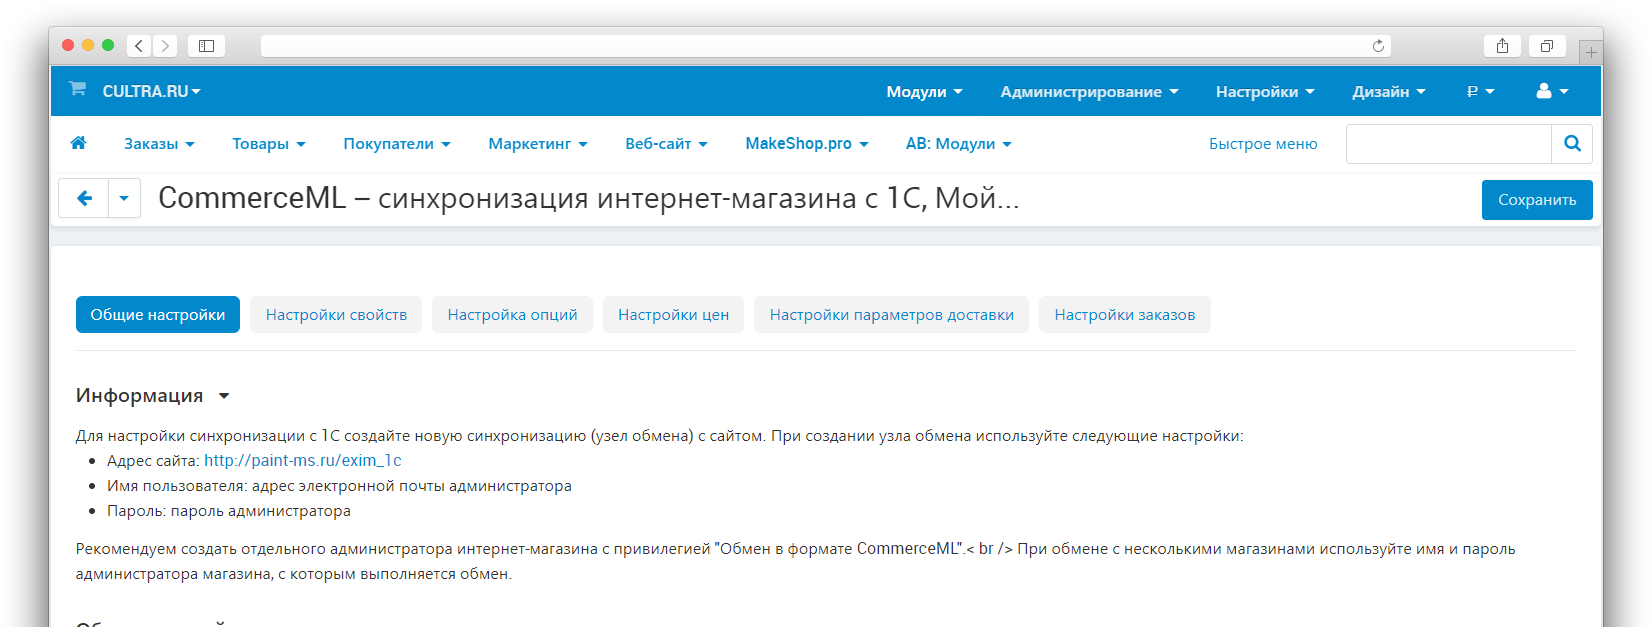
Task: Switch to Настройки параметров доставки tab
Action: click(x=891, y=315)
